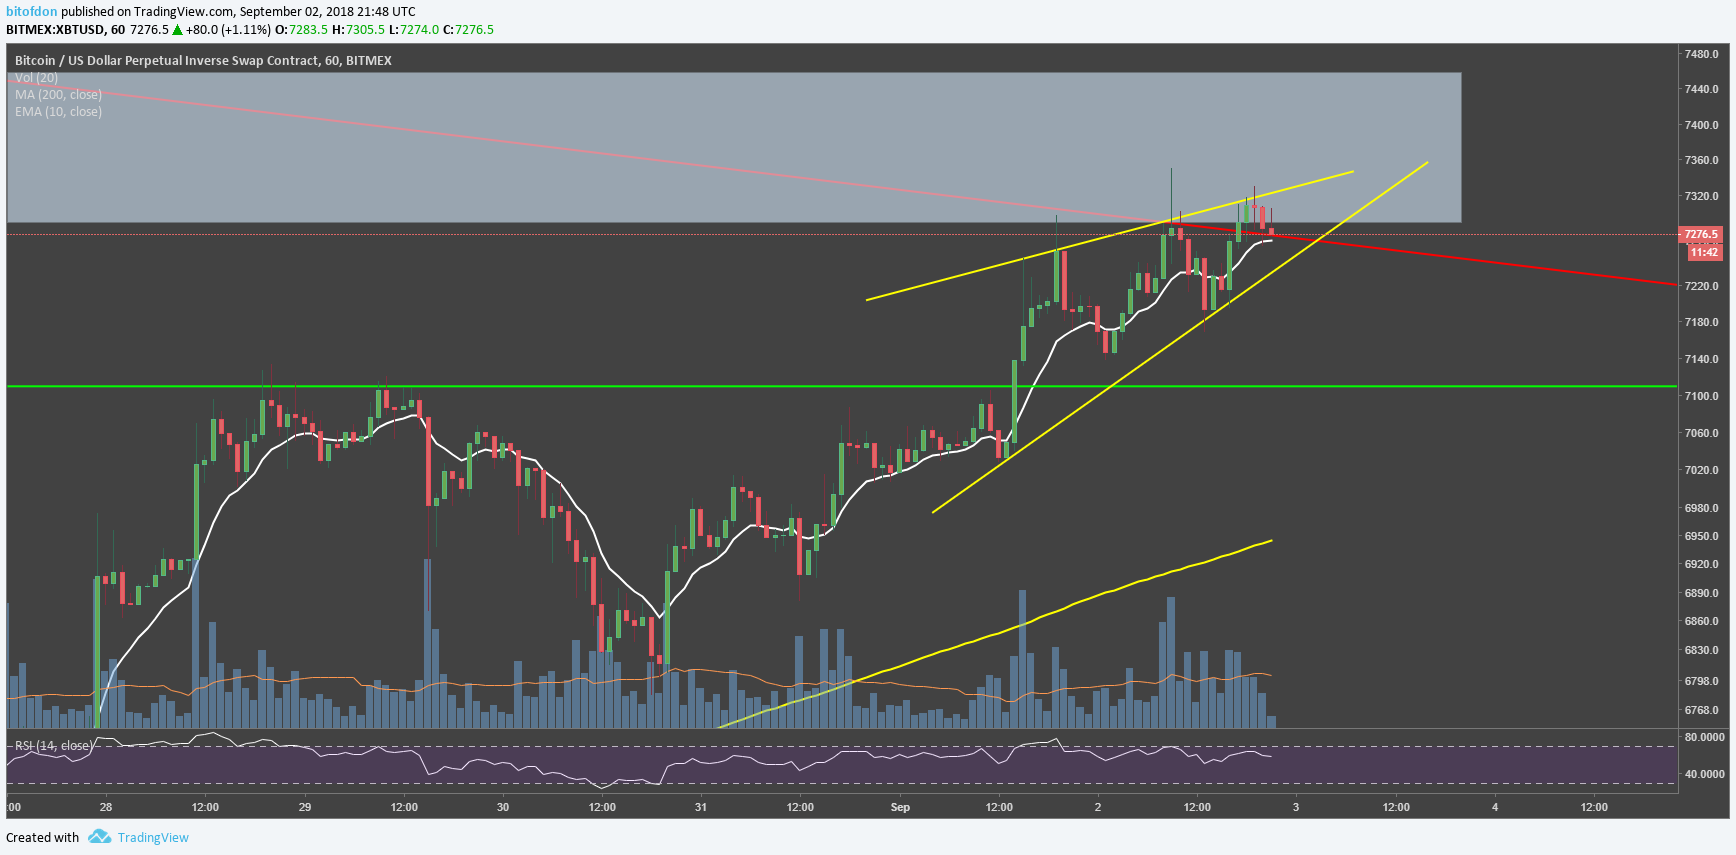Select the EMA (10, close) indicator label
This screenshot has width=1736, height=855.
58,112
